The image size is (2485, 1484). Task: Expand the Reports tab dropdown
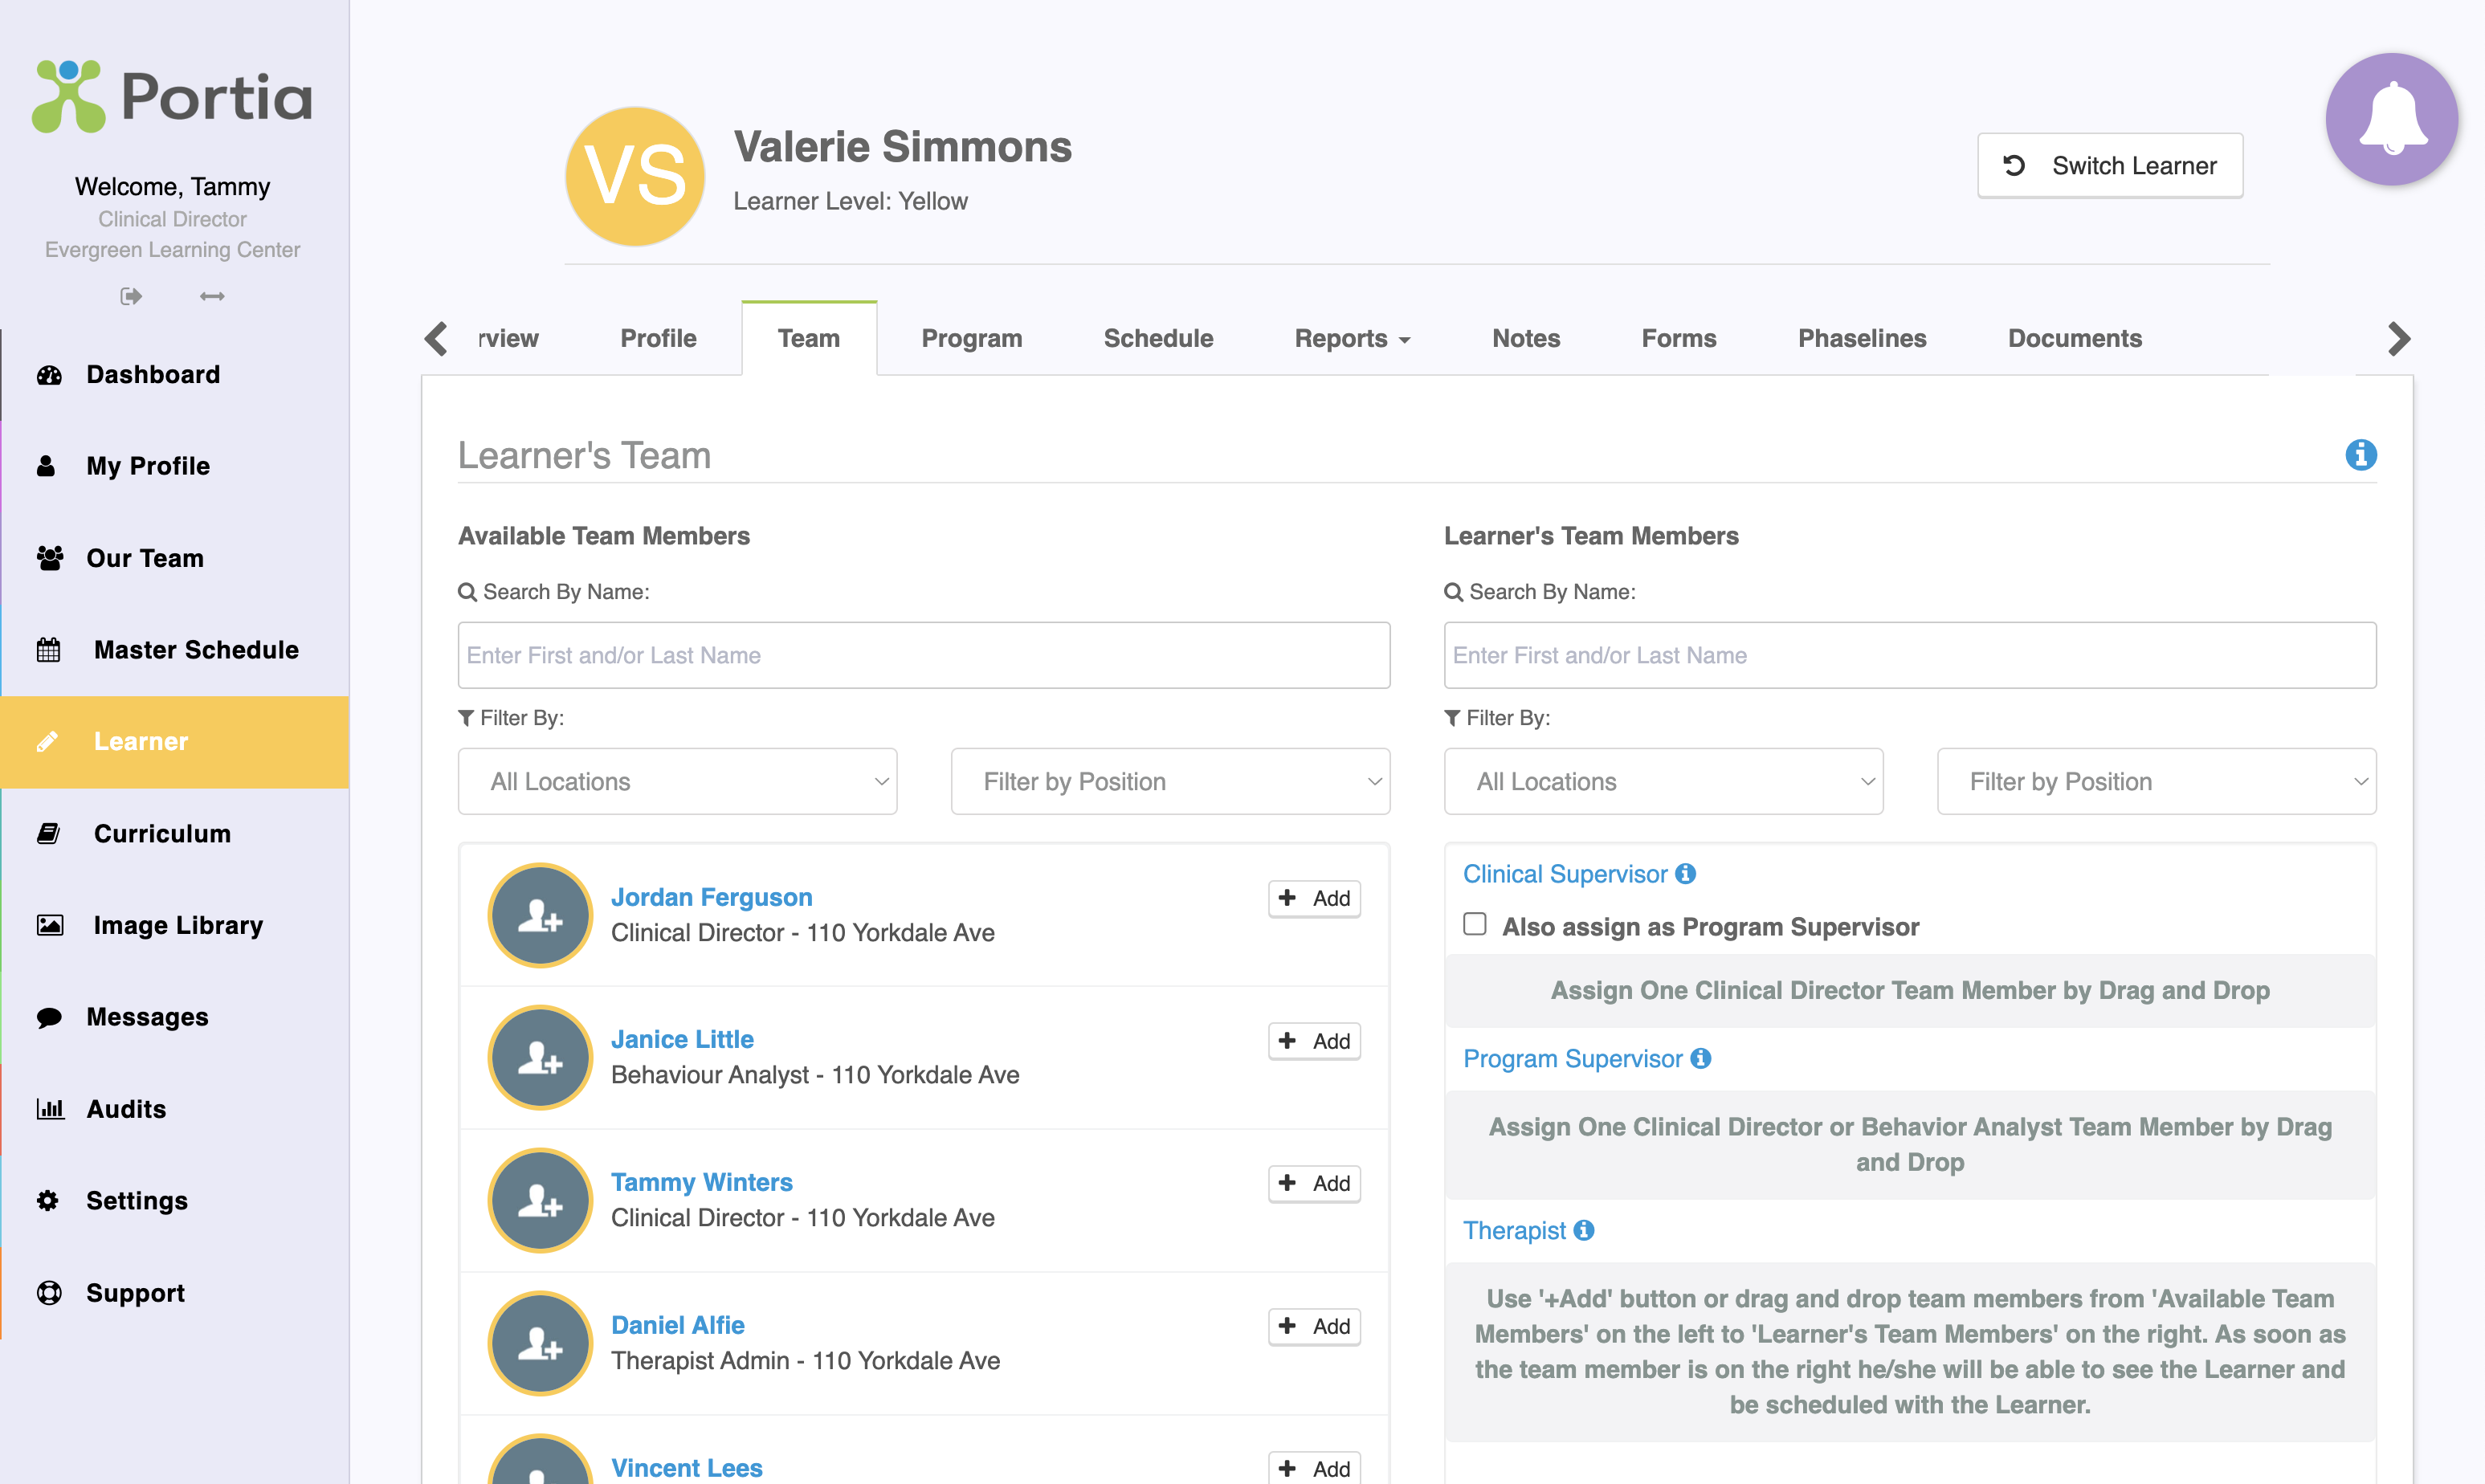[x=1352, y=338]
